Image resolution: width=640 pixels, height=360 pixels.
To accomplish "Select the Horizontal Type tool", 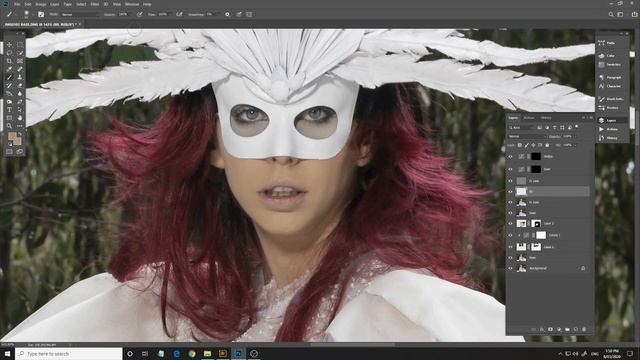I will click(x=9, y=110).
